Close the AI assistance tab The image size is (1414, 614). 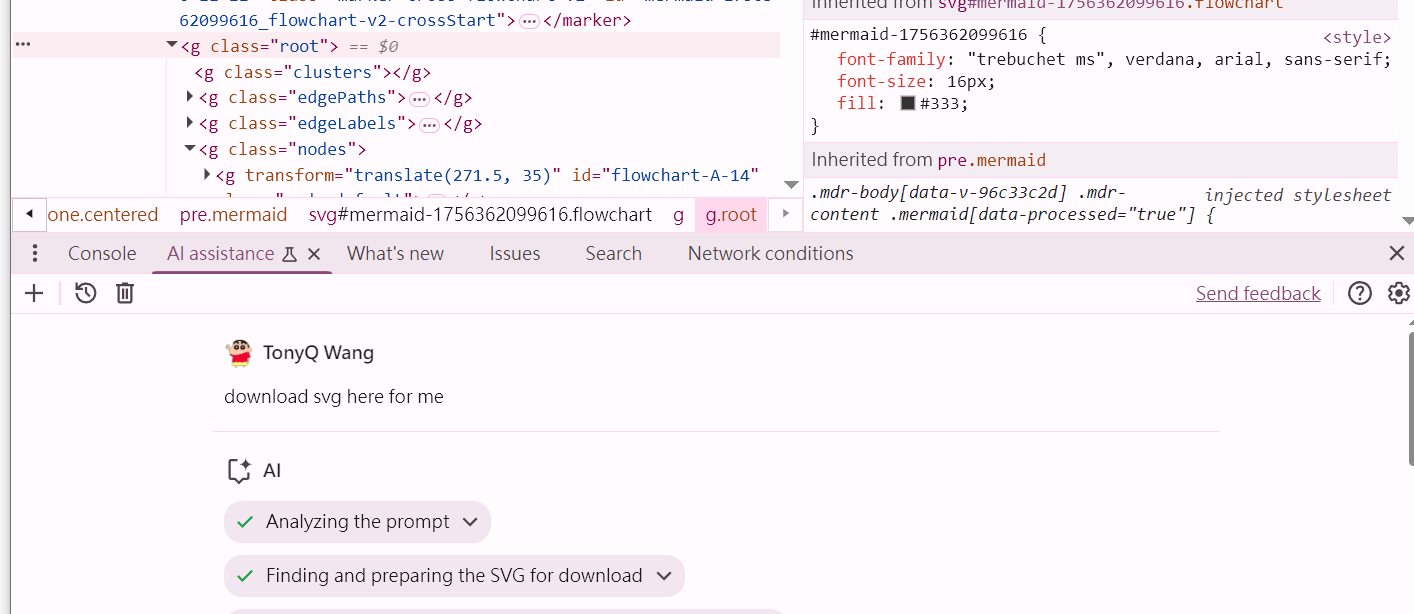[314, 254]
